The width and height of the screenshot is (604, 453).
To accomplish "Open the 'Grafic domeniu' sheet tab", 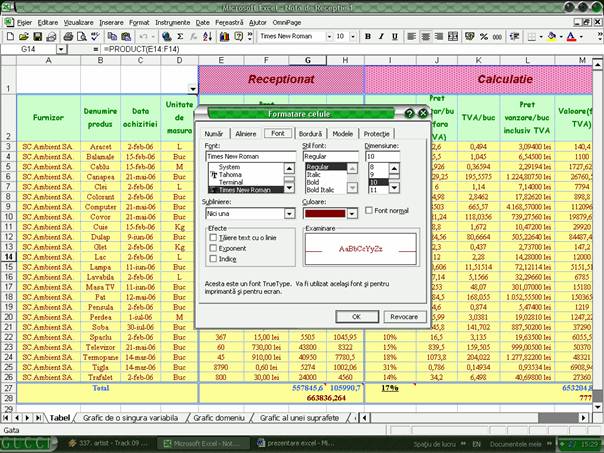I will click(x=219, y=418).
